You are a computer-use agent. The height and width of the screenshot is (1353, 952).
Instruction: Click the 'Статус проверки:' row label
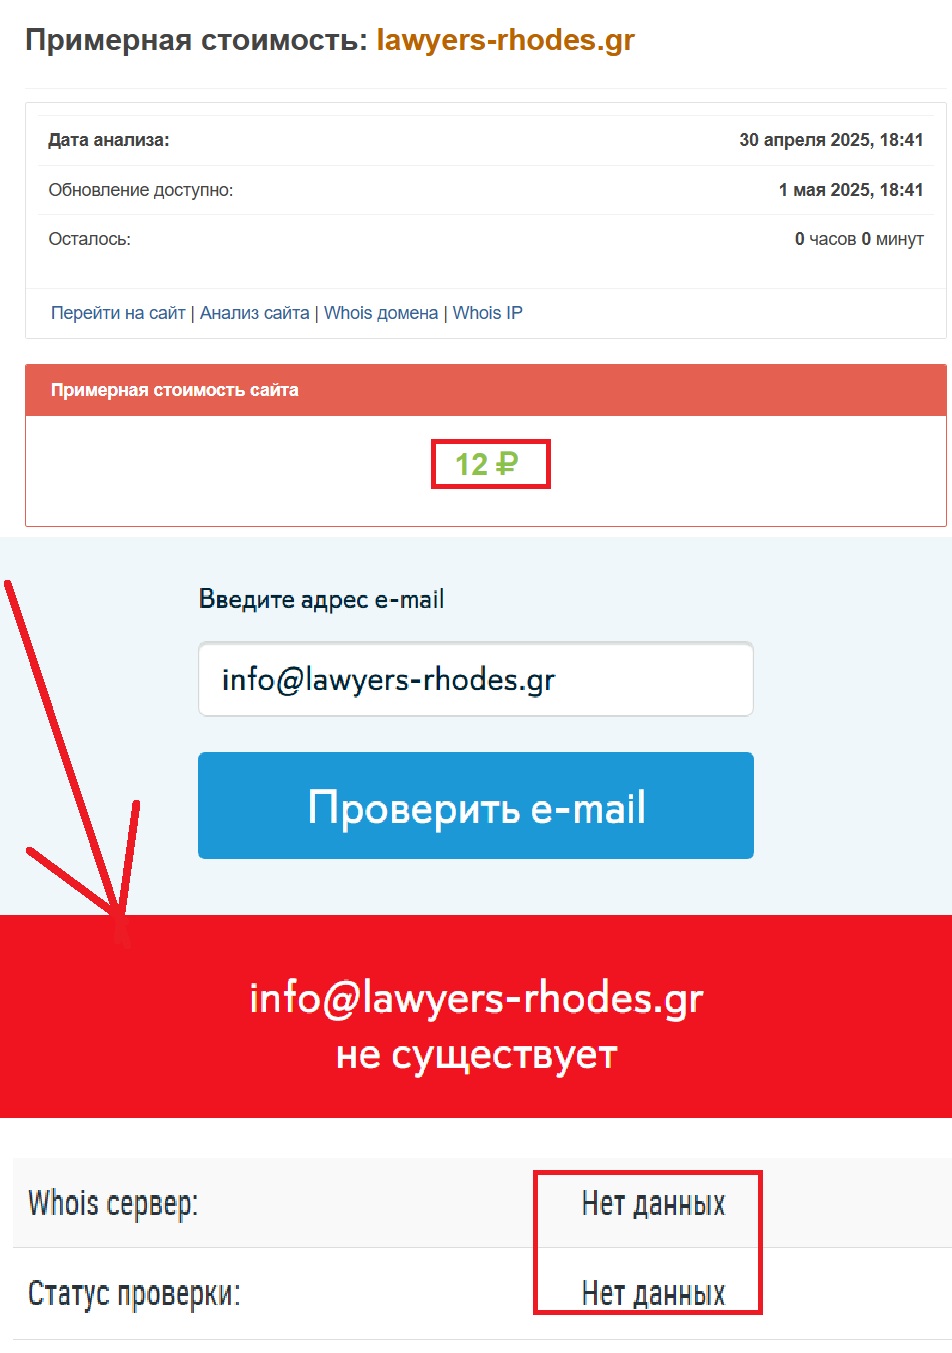click(x=134, y=1293)
